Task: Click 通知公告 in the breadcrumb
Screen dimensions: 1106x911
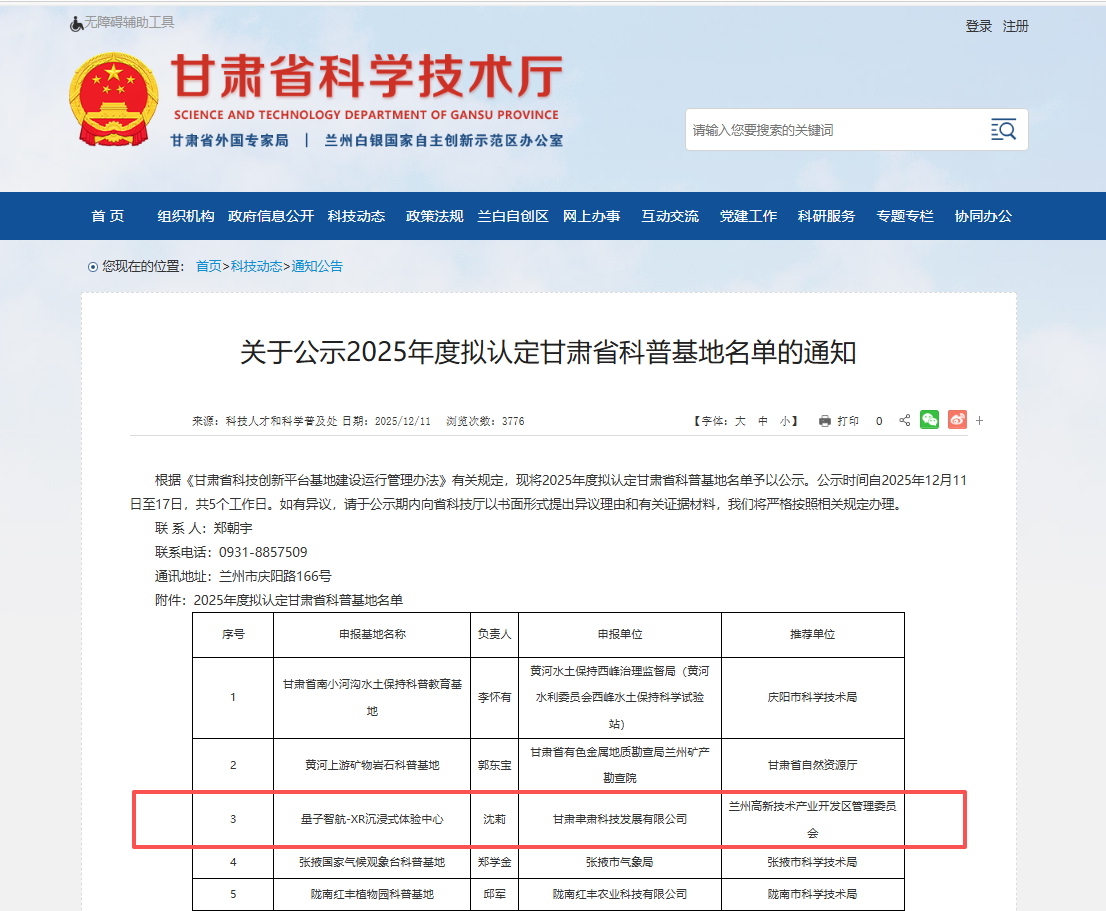Action: tap(317, 266)
